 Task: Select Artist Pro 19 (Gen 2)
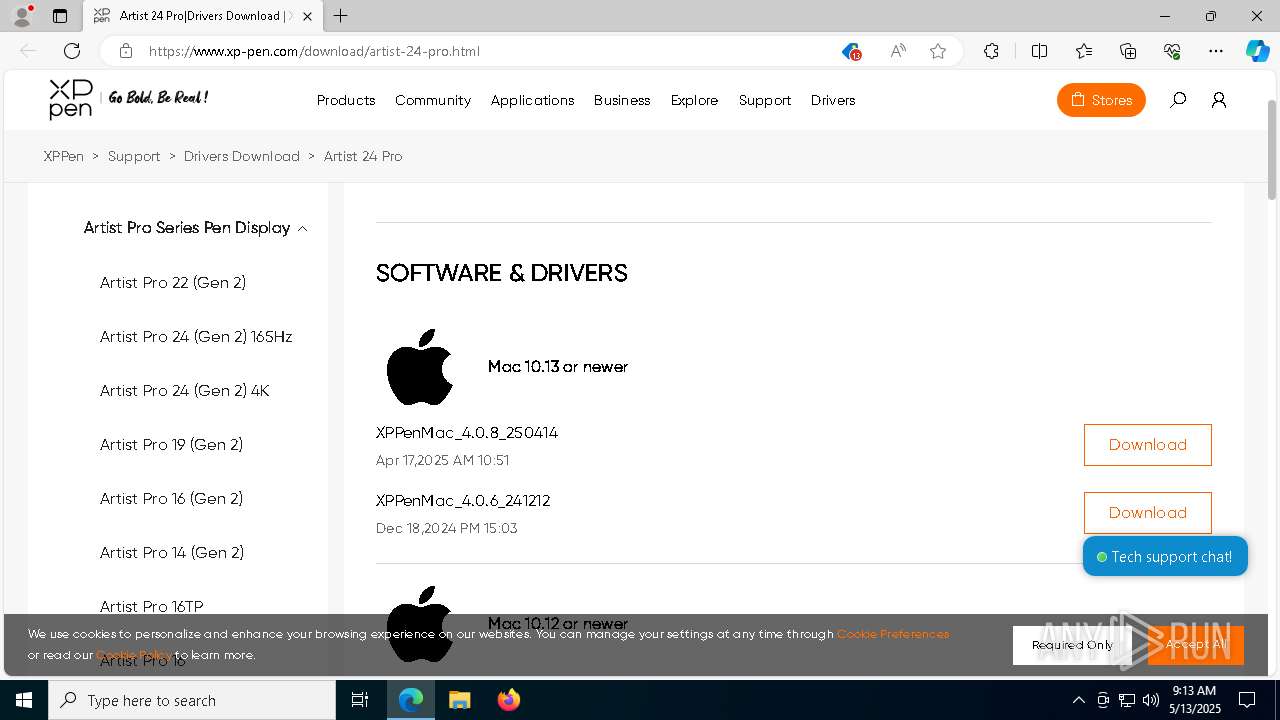[171, 445]
